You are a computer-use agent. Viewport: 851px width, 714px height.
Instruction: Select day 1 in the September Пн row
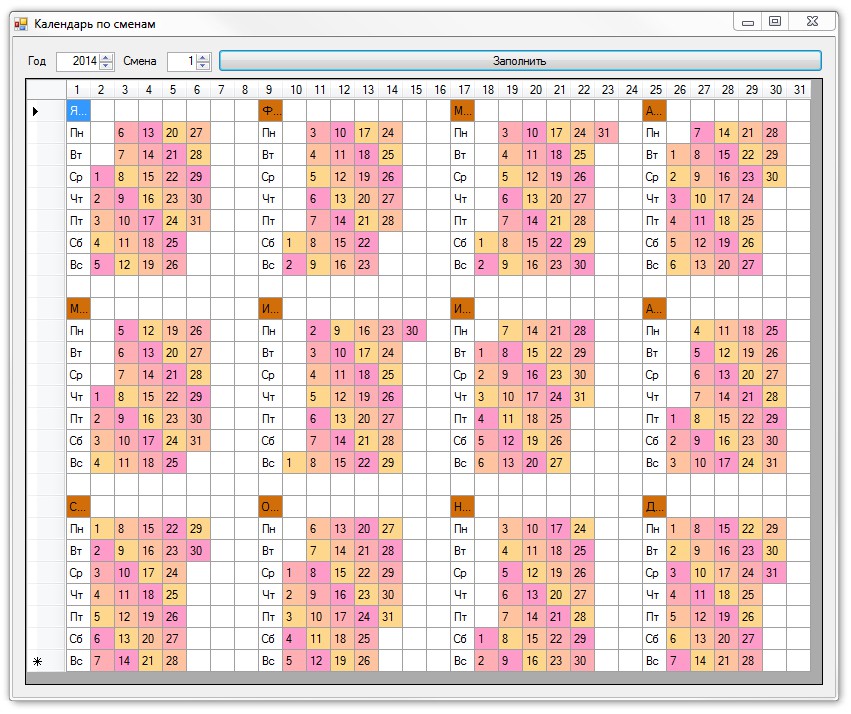(x=102, y=529)
